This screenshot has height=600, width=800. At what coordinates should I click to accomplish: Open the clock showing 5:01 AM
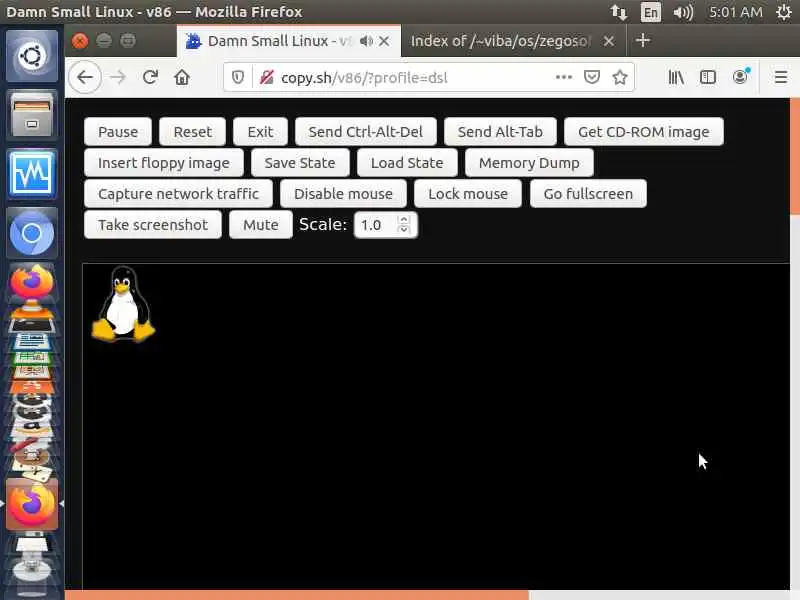(736, 12)
